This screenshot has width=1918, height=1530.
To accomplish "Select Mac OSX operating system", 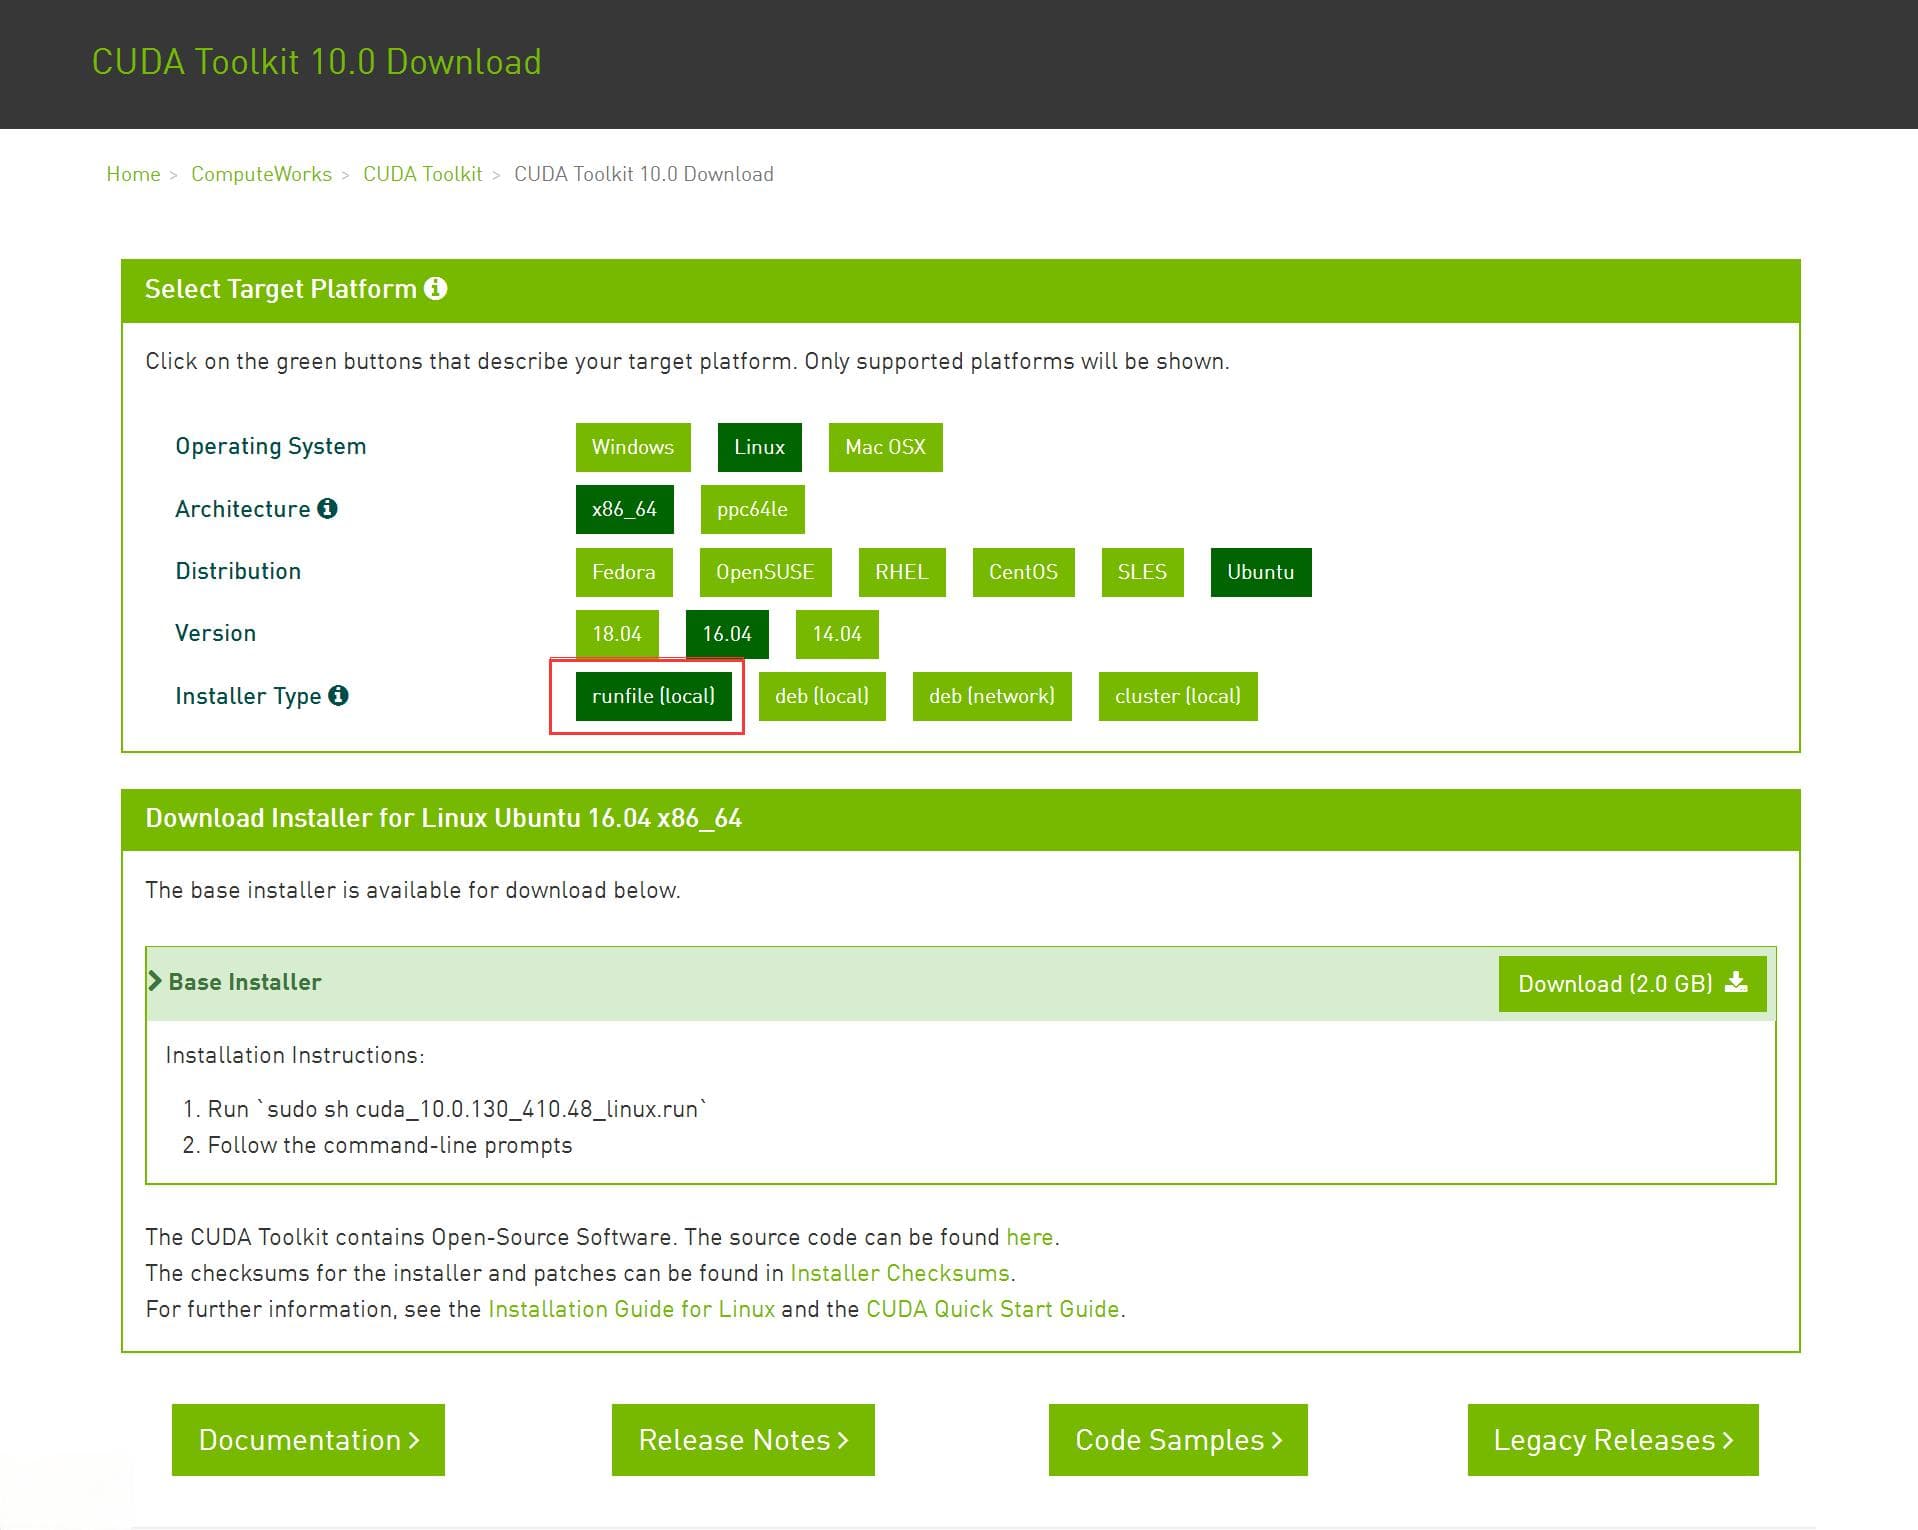I will click(885, 447).
